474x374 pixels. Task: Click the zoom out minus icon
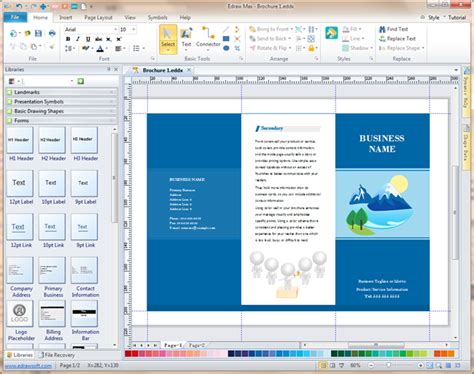pos(371,365)
